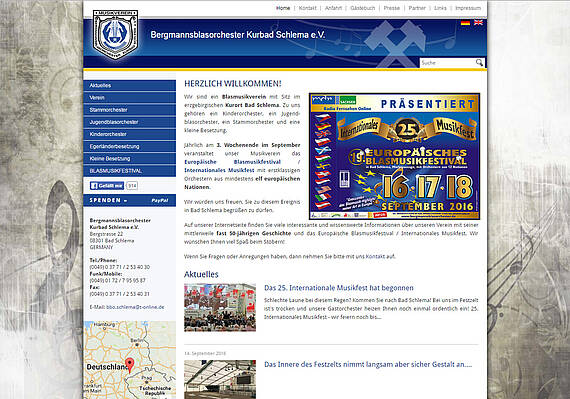The width and height of the screenshot is (570, 399).
Task: Switch to German language flag
Action: point(465,23)
